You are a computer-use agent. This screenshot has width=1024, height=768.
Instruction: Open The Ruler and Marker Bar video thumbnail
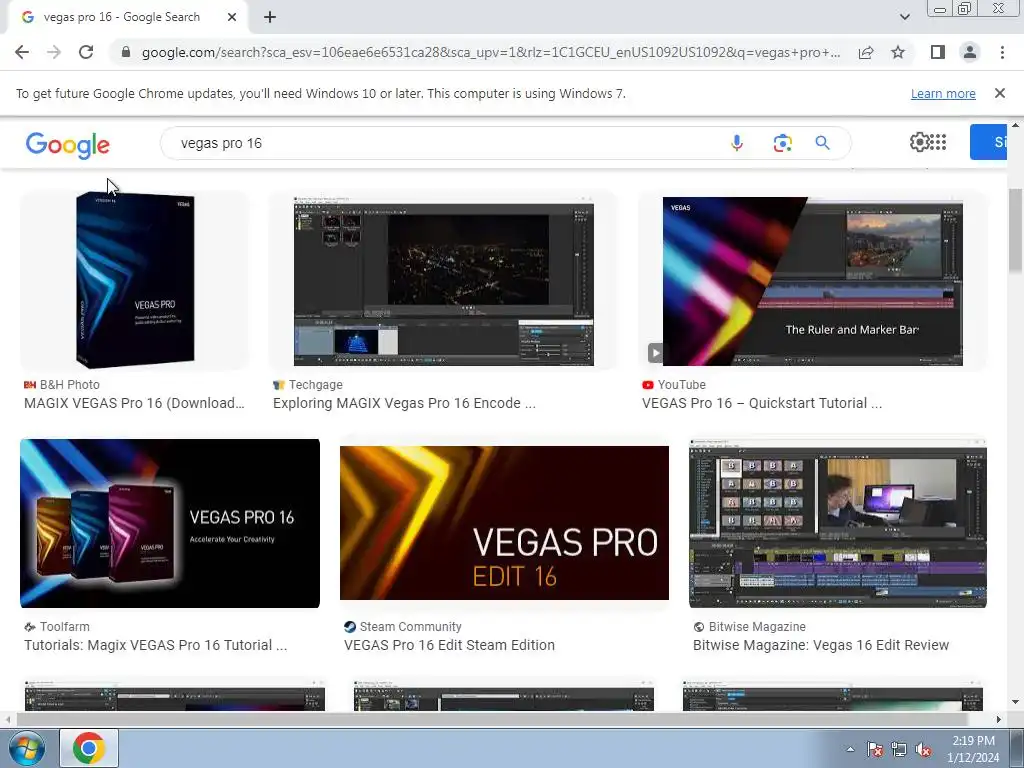pos(812,281)
